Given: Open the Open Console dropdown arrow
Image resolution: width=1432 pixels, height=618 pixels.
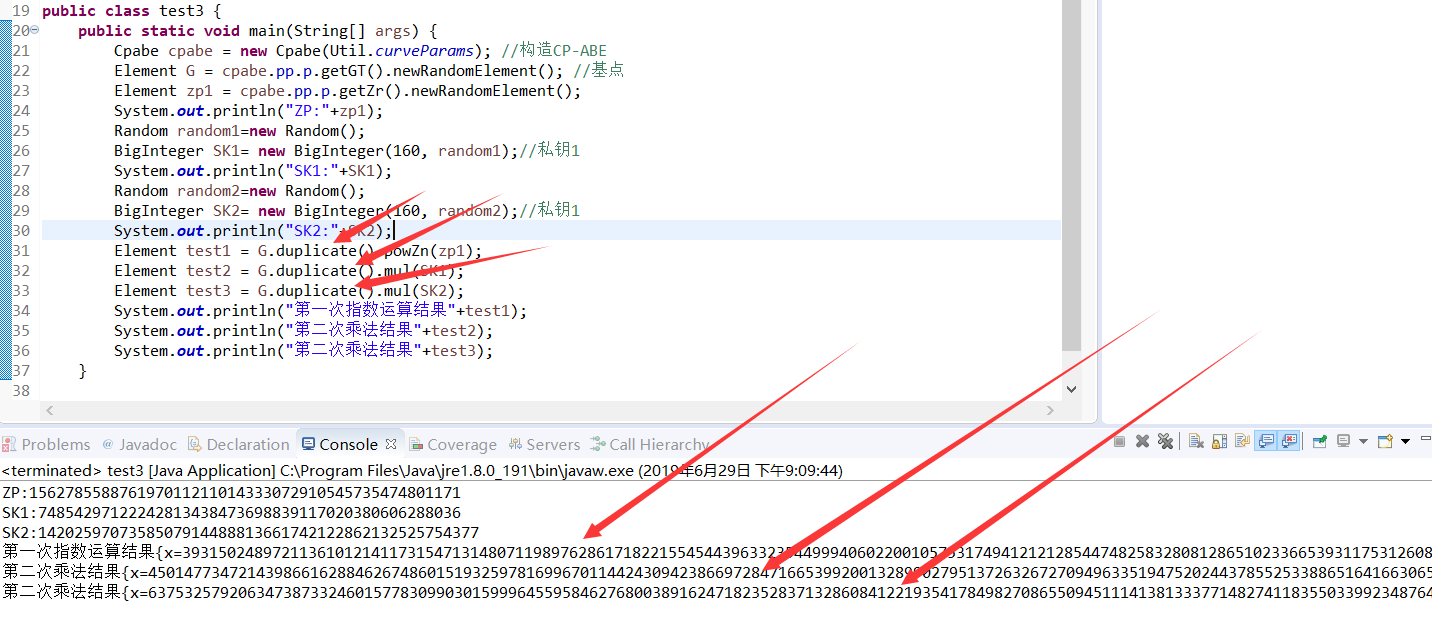Looking at the screenshot, I should (x=1405, y=441).
